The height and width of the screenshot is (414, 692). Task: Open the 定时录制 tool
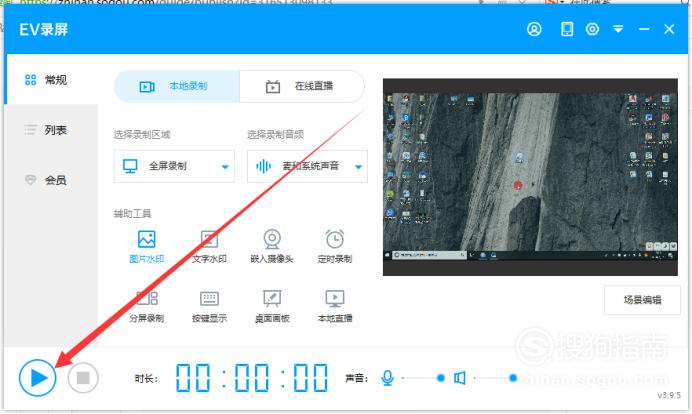pos(335,247)
